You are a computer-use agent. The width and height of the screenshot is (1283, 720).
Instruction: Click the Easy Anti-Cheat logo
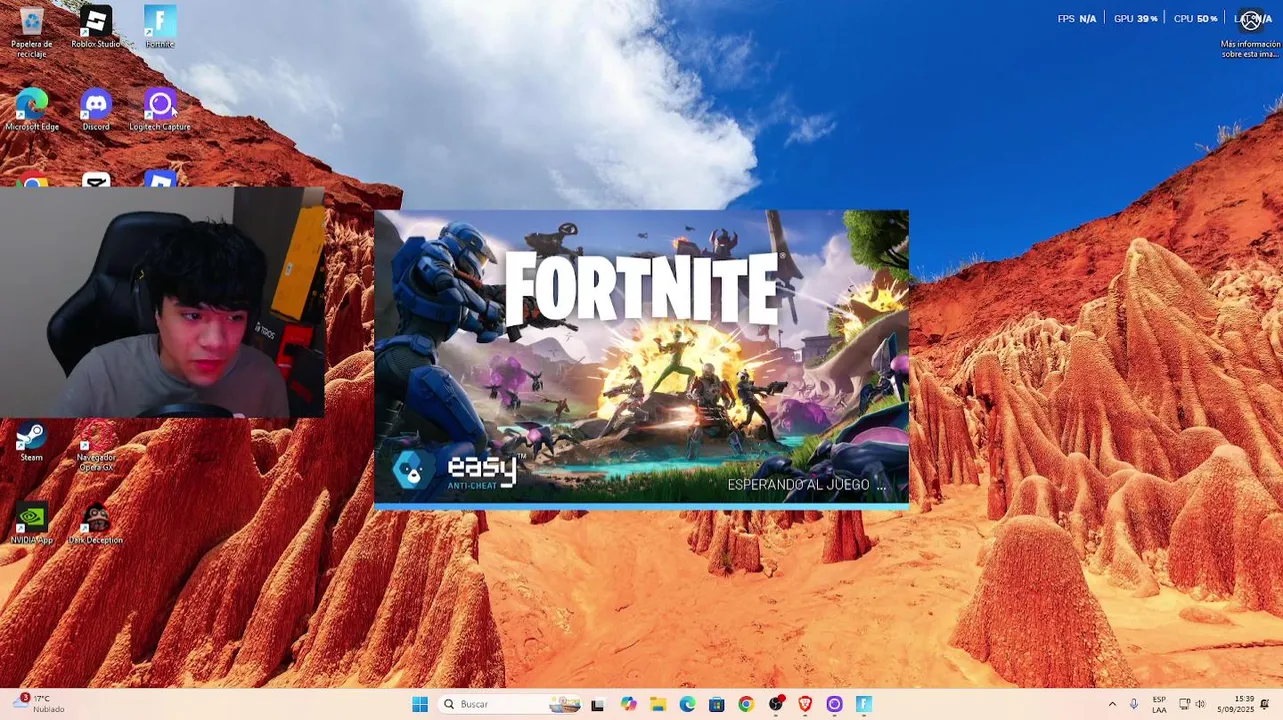(x=458, y=470)
